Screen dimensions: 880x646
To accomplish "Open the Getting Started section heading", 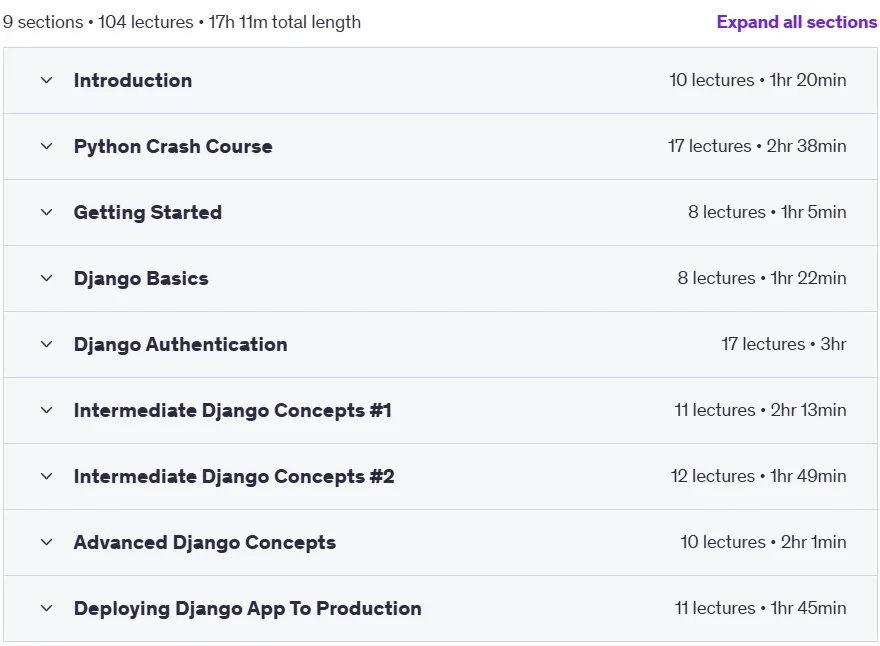I will (x=148, y=213).
